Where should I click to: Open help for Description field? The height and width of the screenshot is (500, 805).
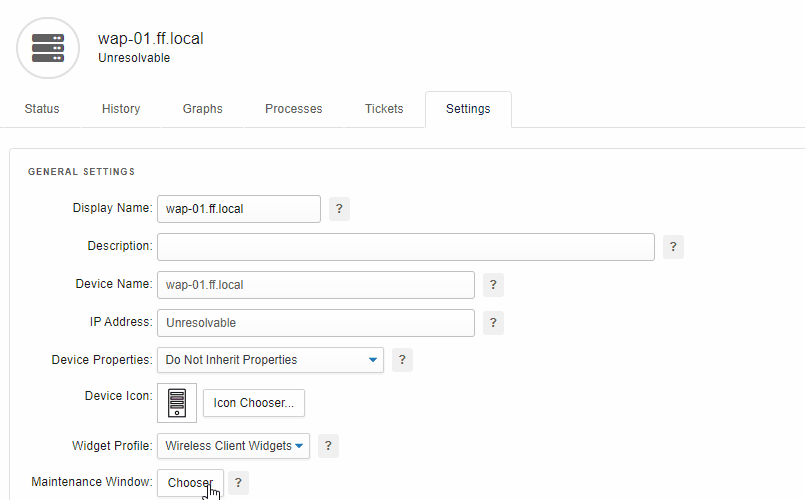(x=673, y=247)
